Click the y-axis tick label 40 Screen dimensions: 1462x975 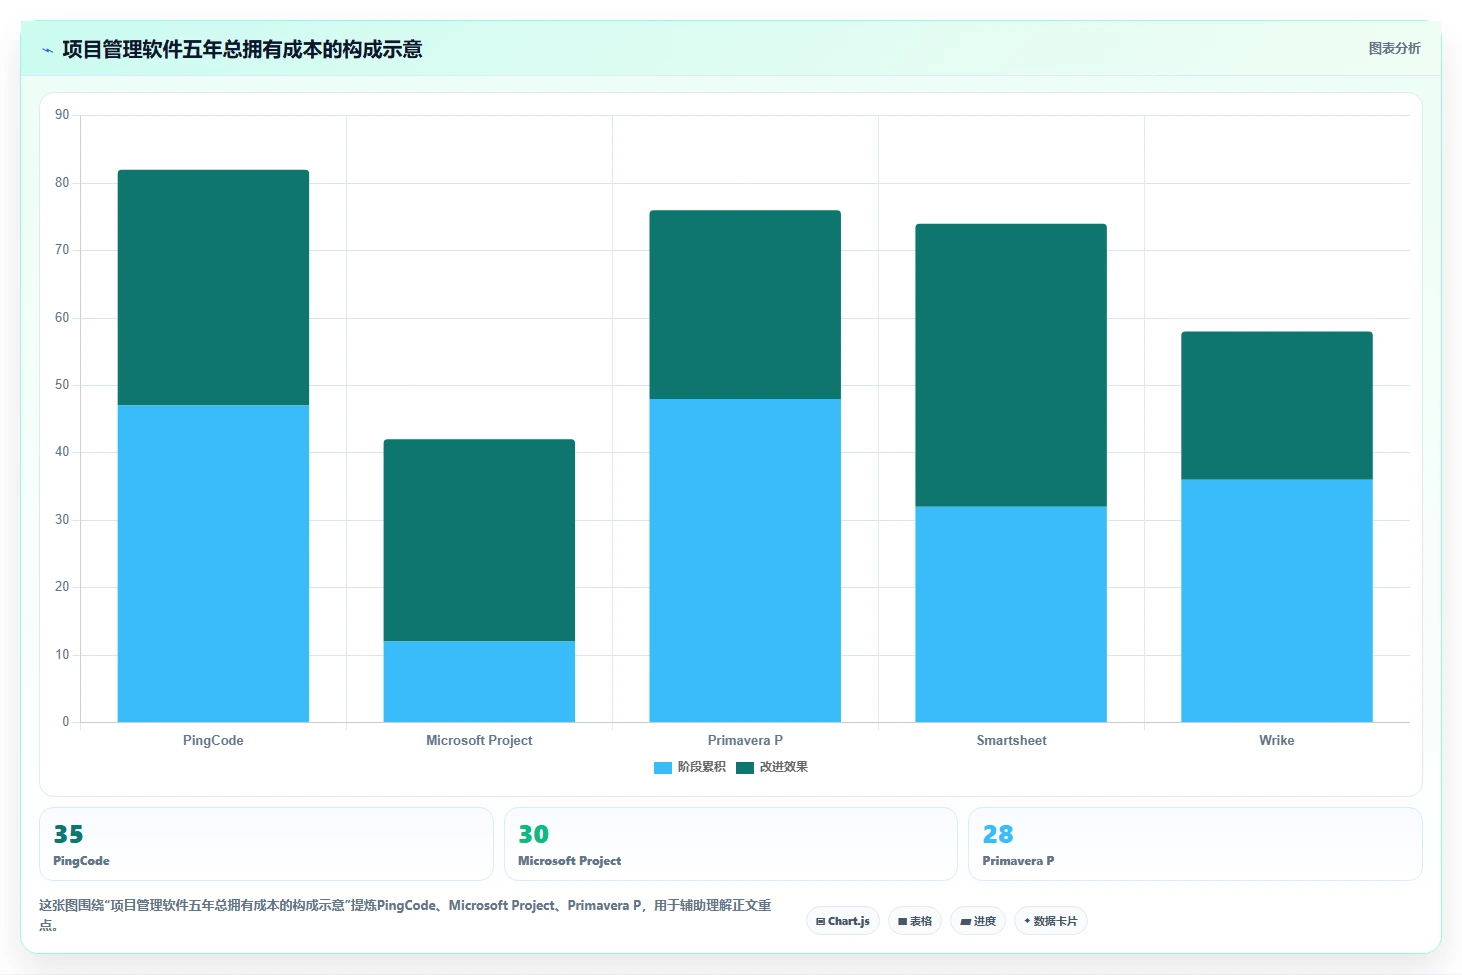tap(62, 452)
